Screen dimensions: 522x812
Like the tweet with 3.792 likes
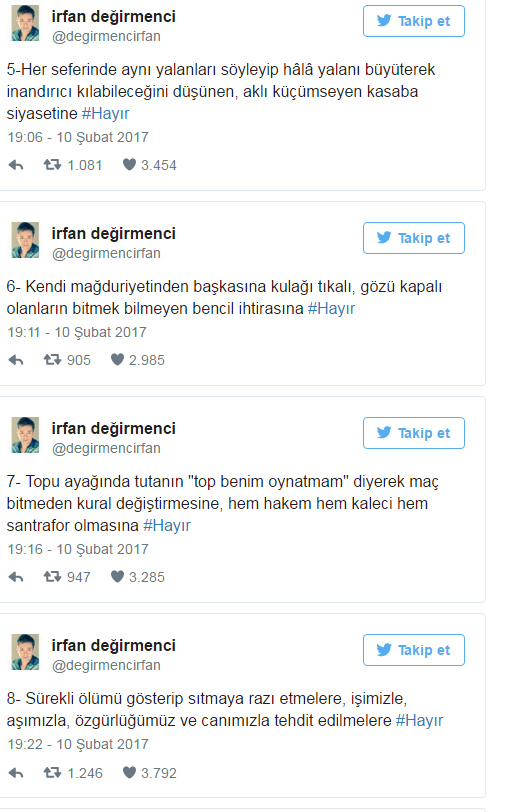[129, 773]
